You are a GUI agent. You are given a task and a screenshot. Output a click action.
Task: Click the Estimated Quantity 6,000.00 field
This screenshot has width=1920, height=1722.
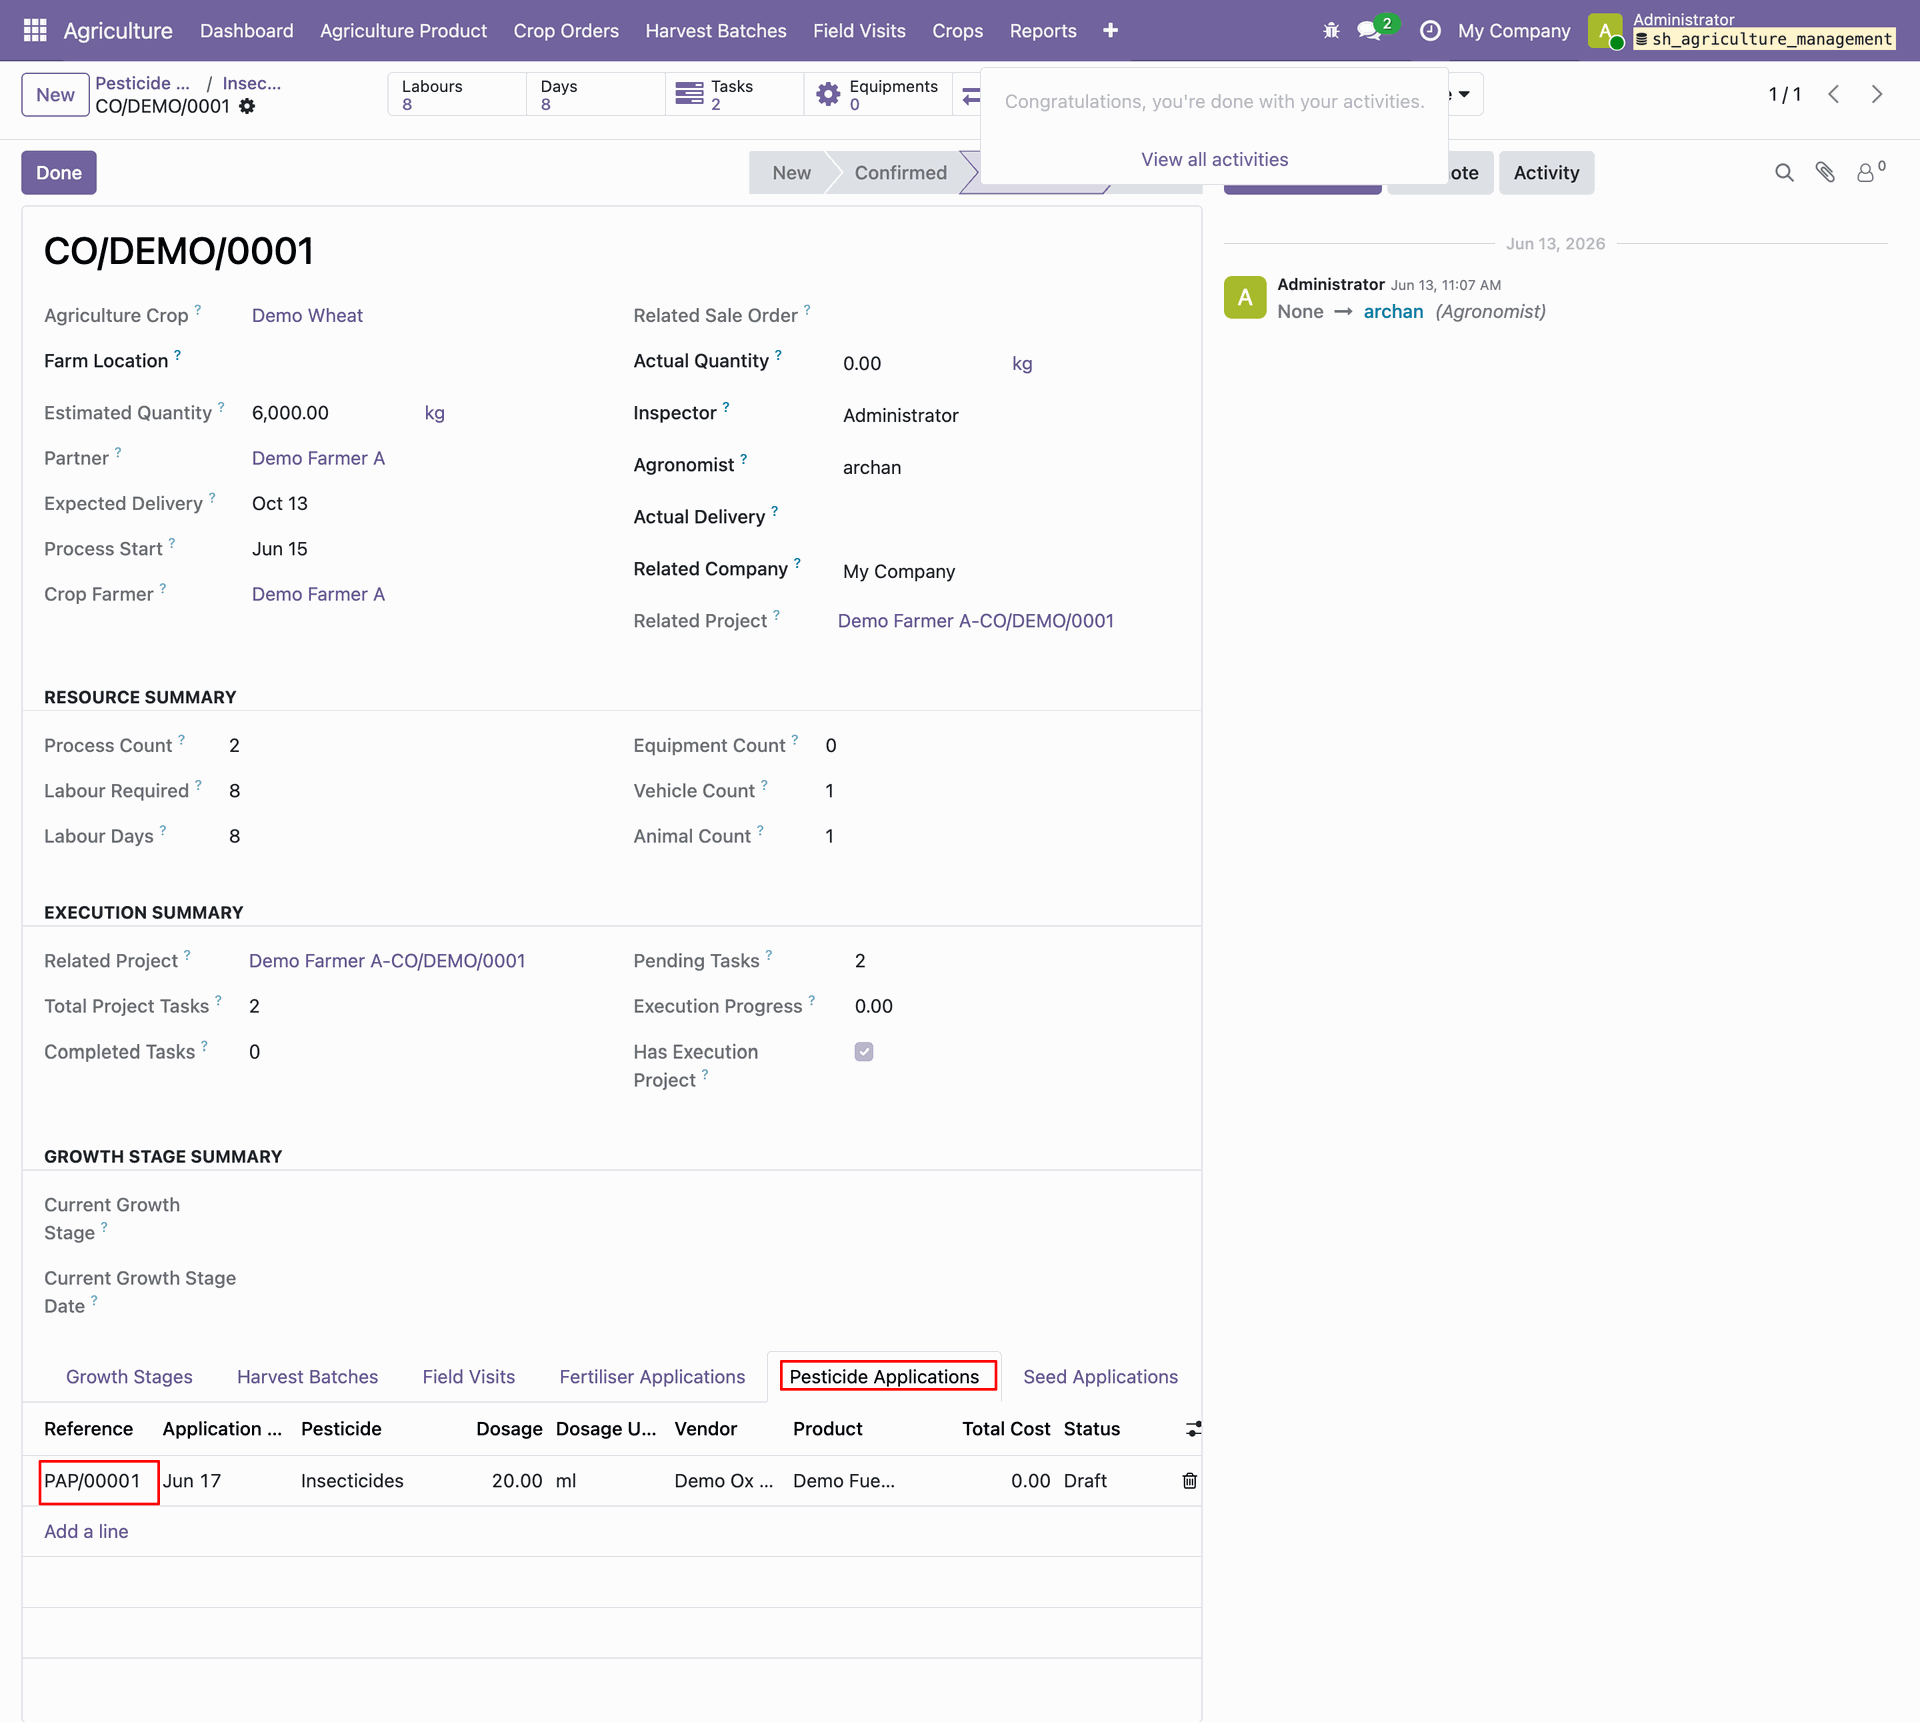pos(290,412)
